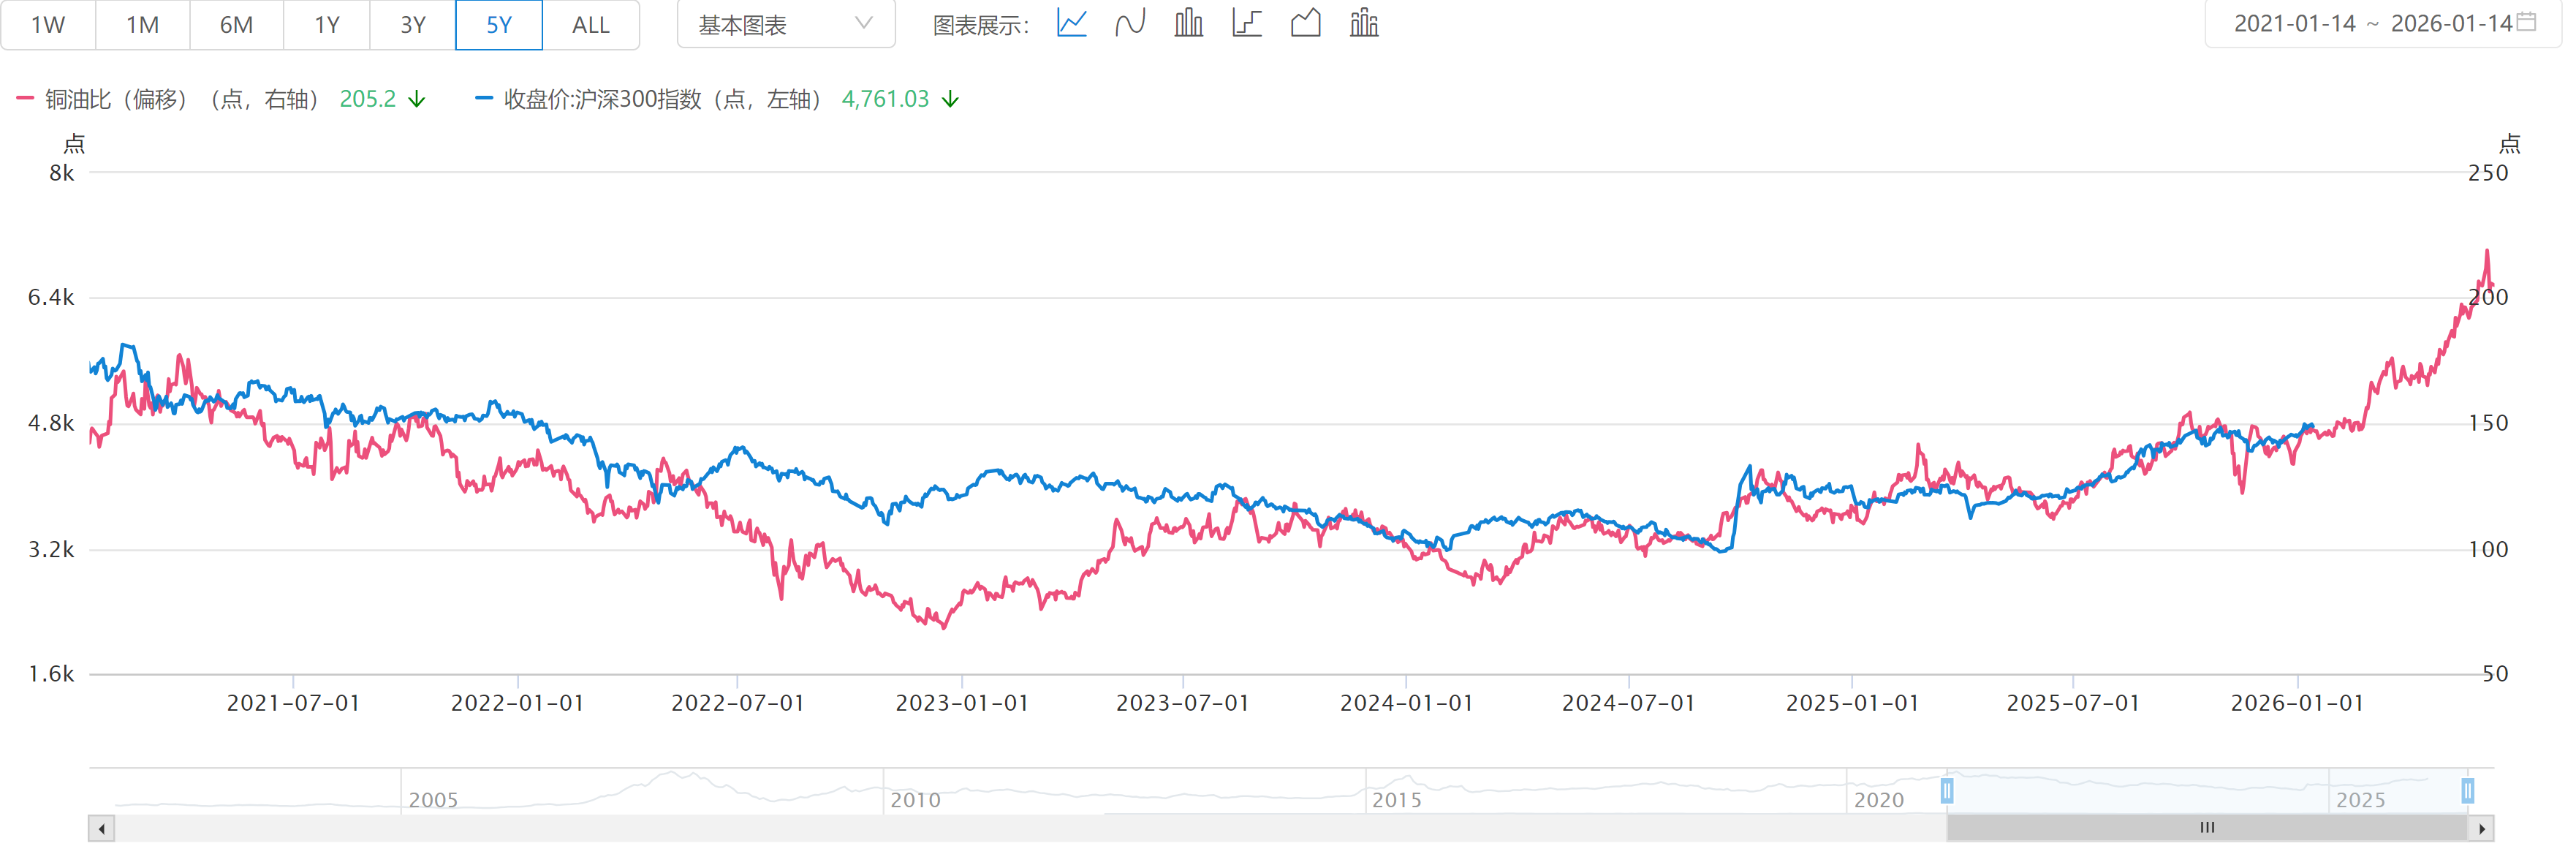Click the scrollbar grip handle icon
Viewport: 2576px width, 846px height.
[x=2207, y=828]
